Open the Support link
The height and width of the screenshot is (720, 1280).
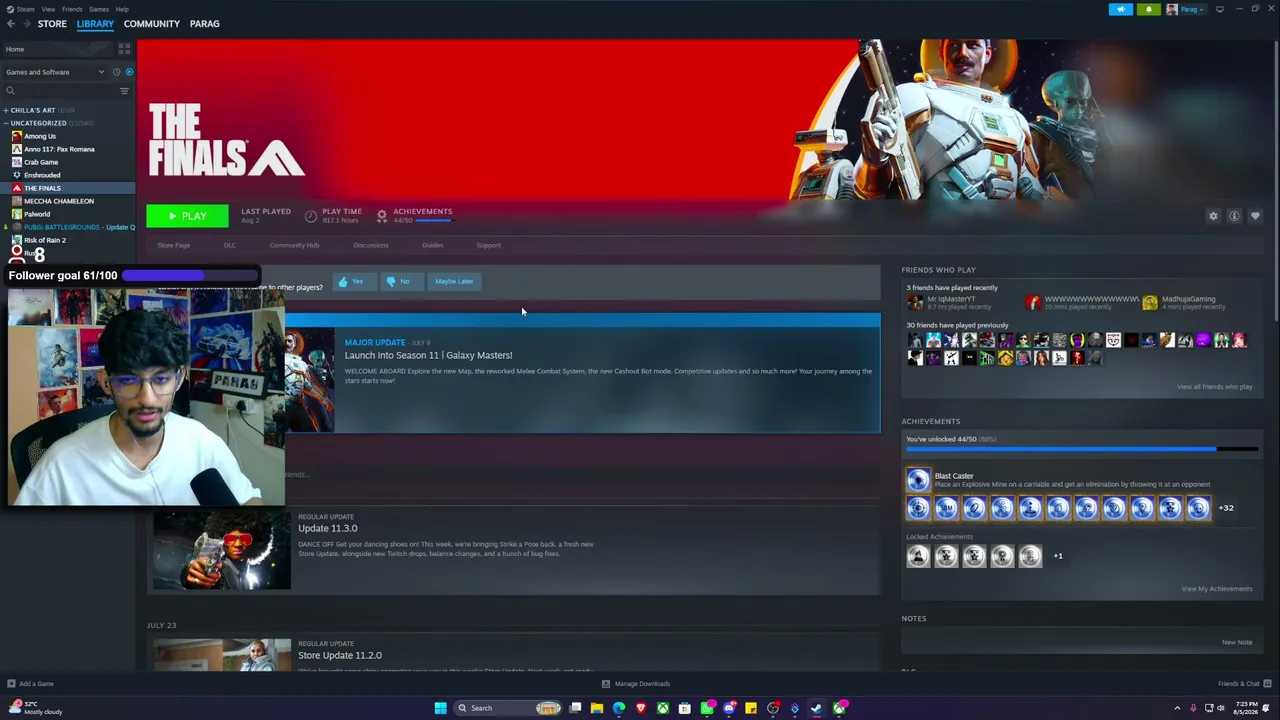tap(488, 245)
